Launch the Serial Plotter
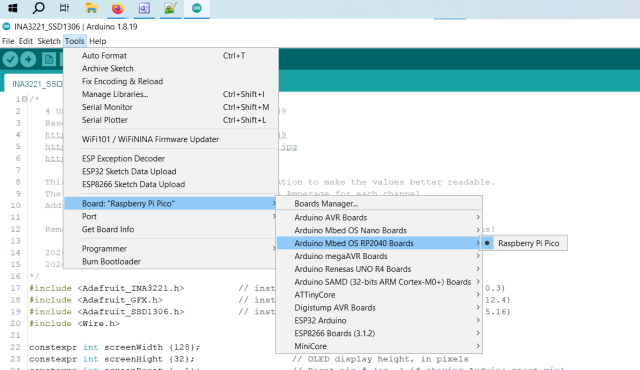640x370 pixels. point(171,120)
